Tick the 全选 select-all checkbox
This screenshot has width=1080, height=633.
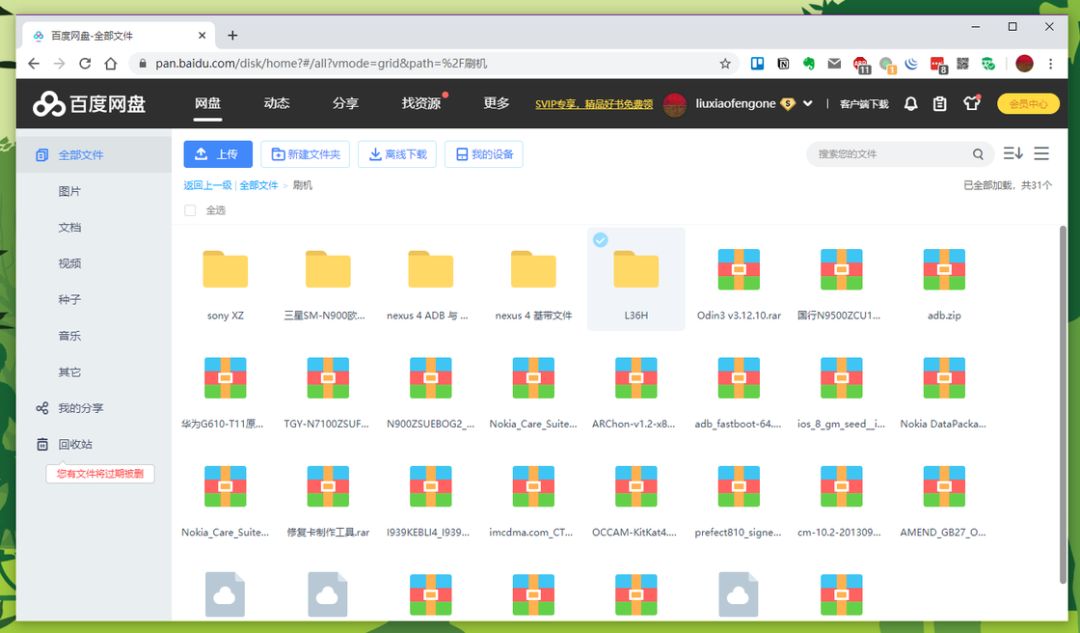[190, 211]
